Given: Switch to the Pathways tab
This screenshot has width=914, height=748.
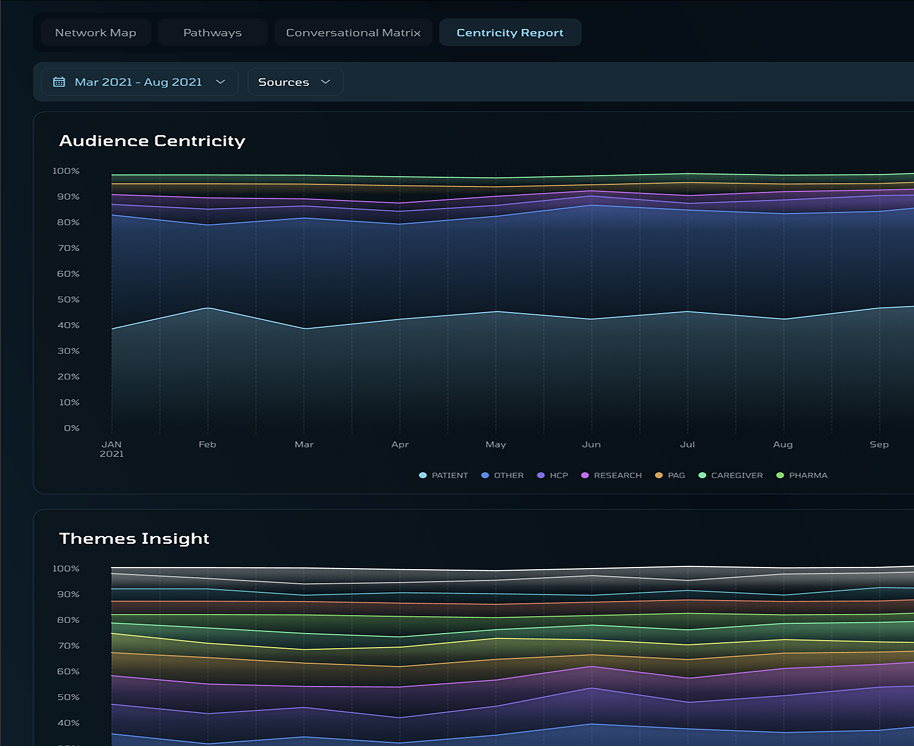Looking at the screenshot, I should point(212,33).
